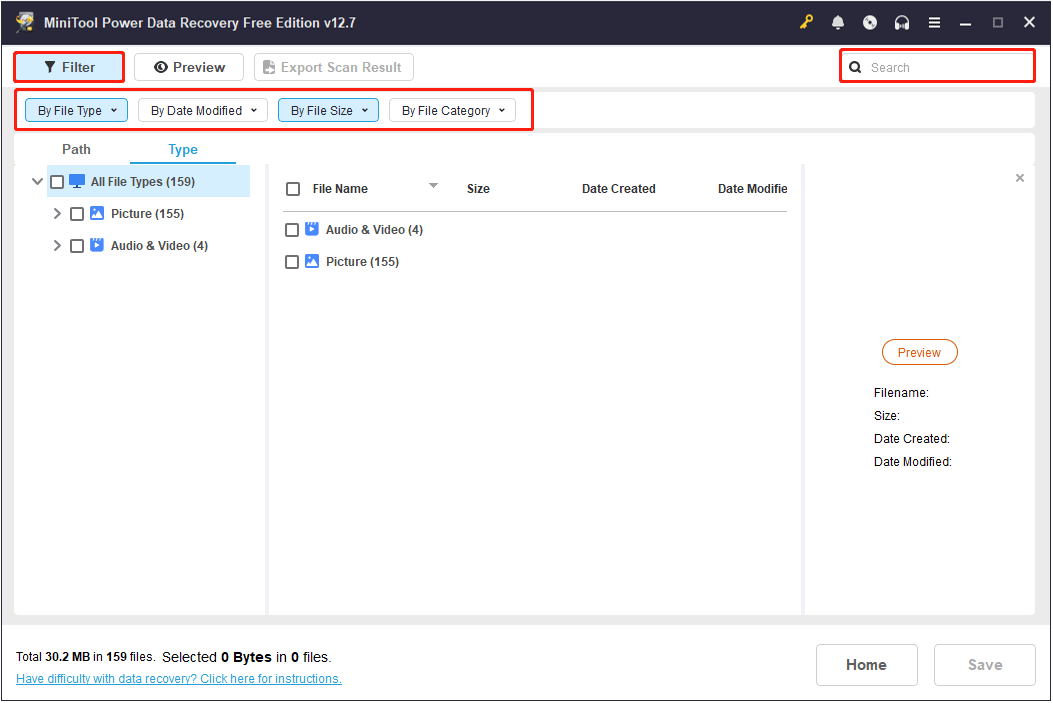Open the license key registration icon
Image resolution: width=1053 pixels, height=703 pixels.
[x=806, y=21]
